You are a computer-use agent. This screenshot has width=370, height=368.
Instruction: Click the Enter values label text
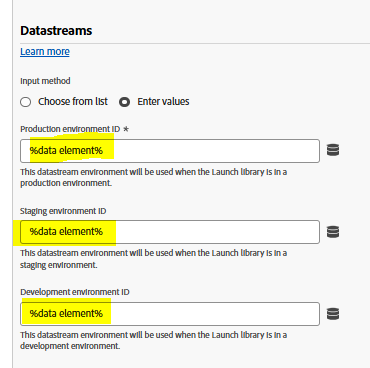click(x=163, y=101)
